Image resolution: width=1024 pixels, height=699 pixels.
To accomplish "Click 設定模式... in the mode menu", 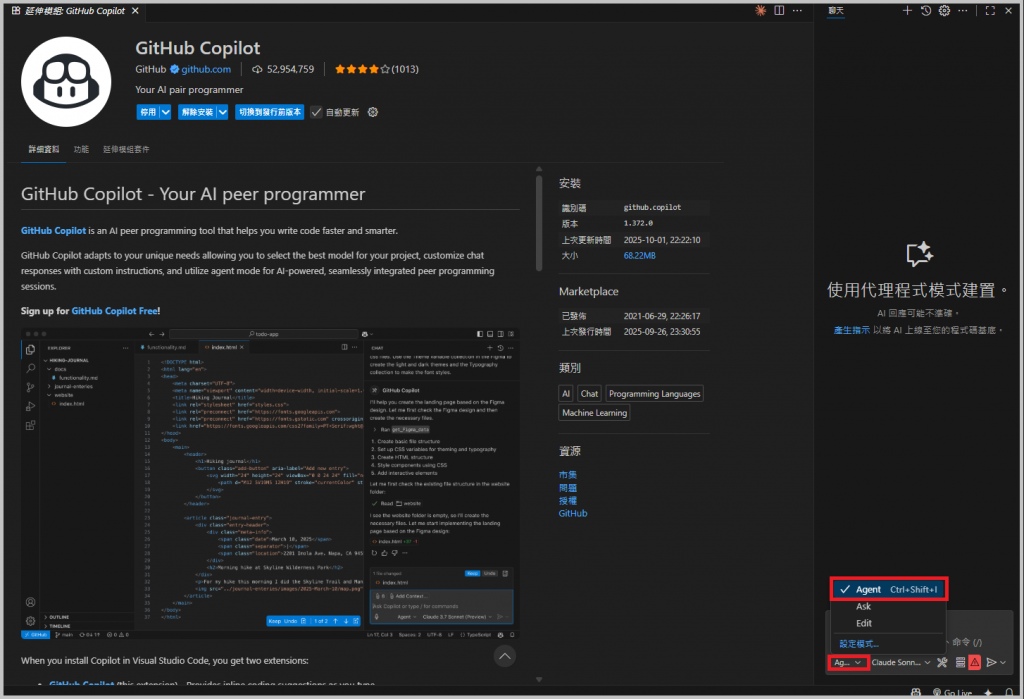I will point(859,643).
